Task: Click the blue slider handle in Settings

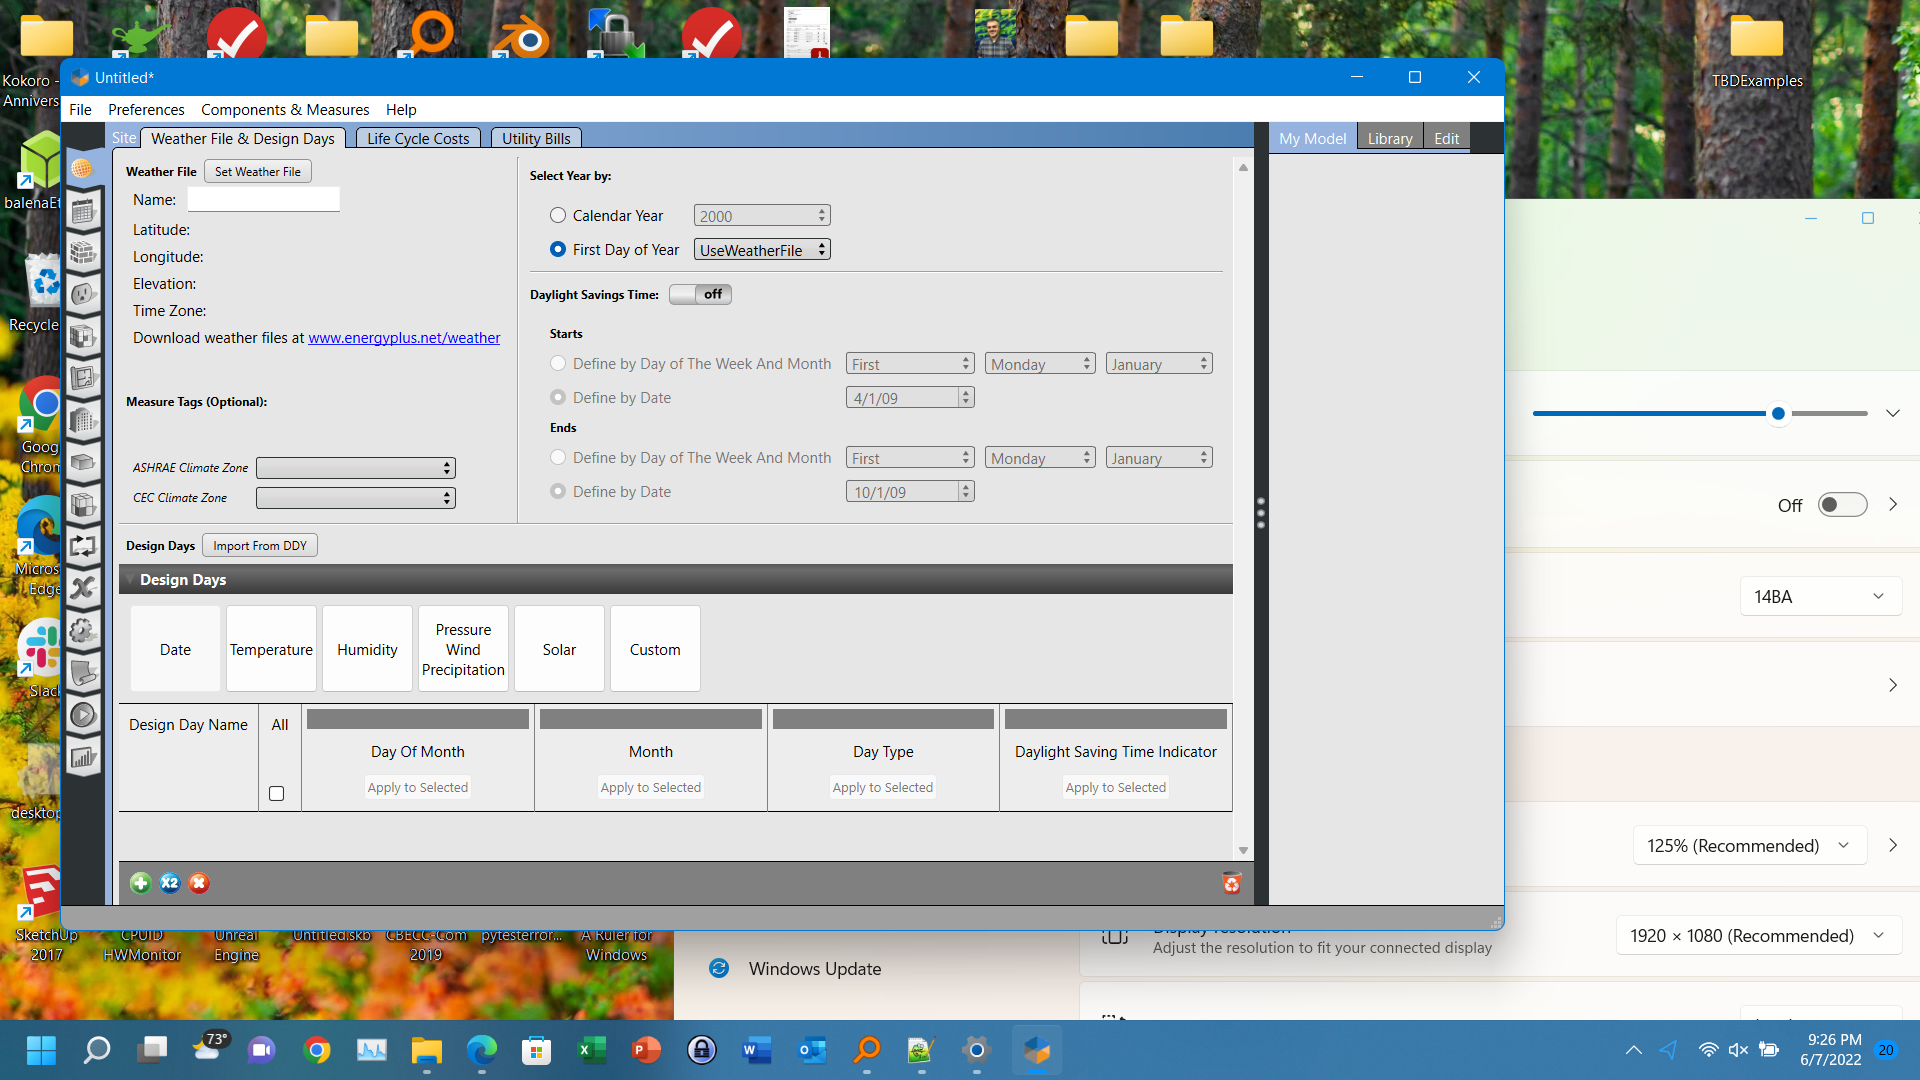Action: (x=1778, y=413)
